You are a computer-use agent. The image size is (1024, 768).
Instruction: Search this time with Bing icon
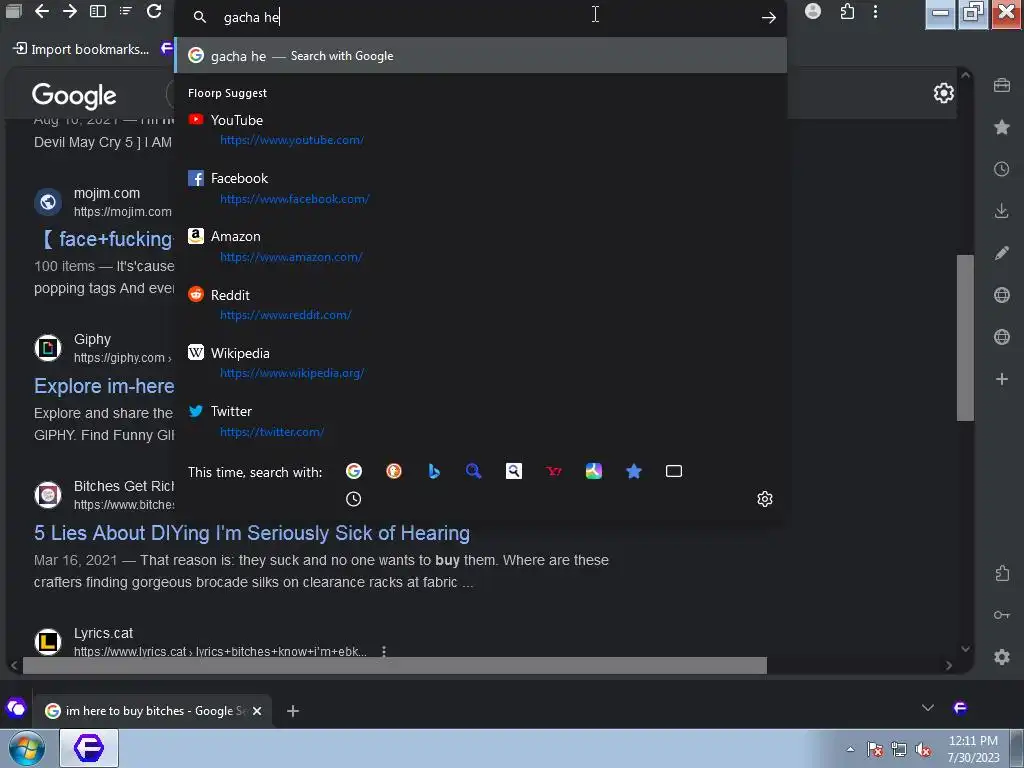[434, 471]
